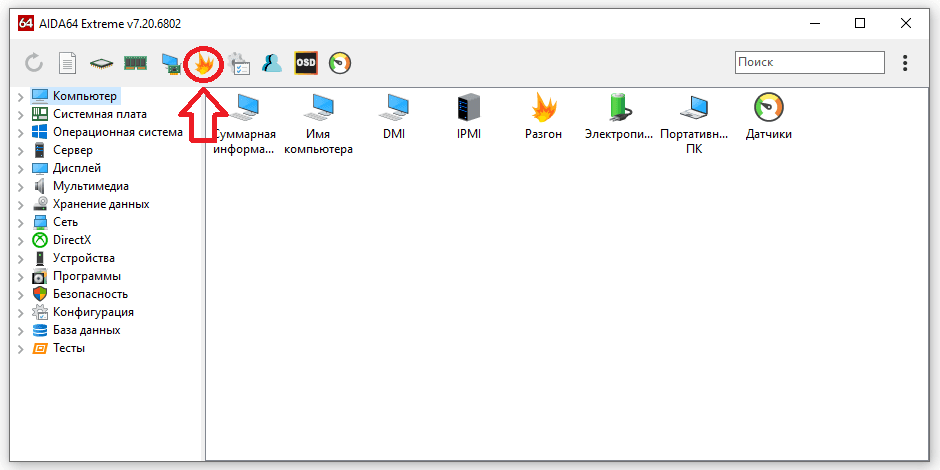Select Сеть in the tree
Screen dimensions: 940x470
(x=65, y=222)
